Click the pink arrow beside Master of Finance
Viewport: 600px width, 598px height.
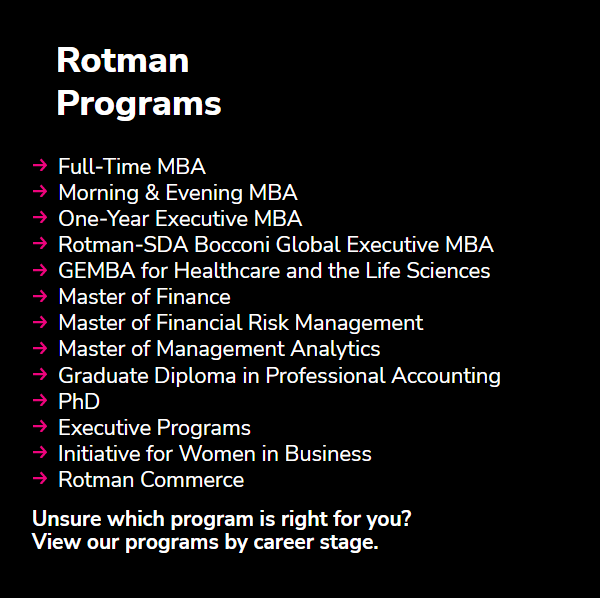tap(40, 296)
